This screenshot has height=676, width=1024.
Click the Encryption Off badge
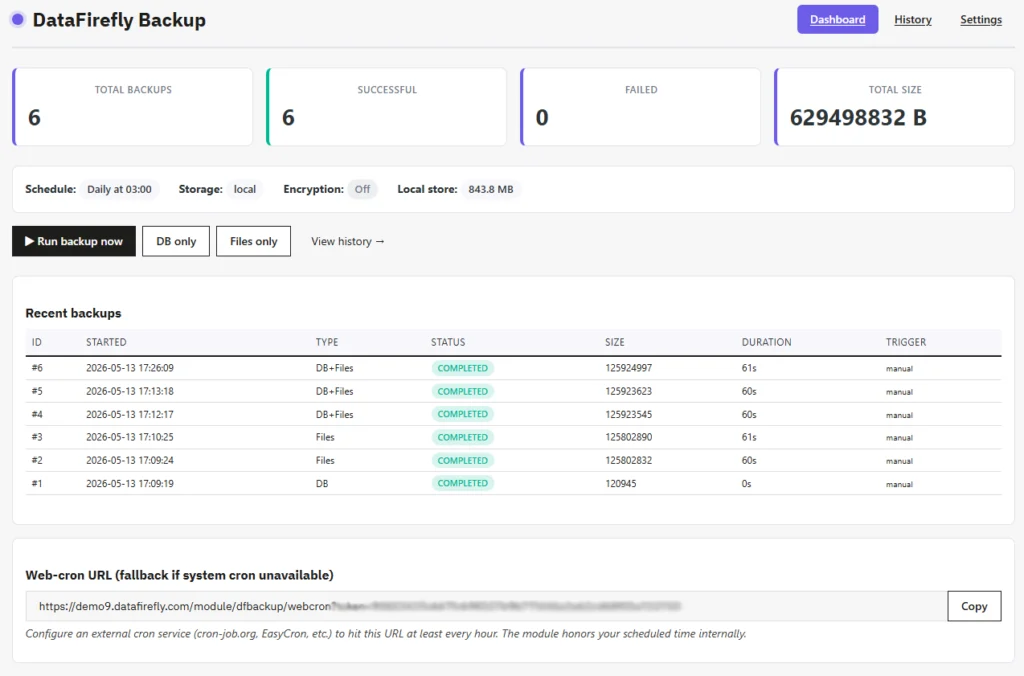(x=362, y=189)
